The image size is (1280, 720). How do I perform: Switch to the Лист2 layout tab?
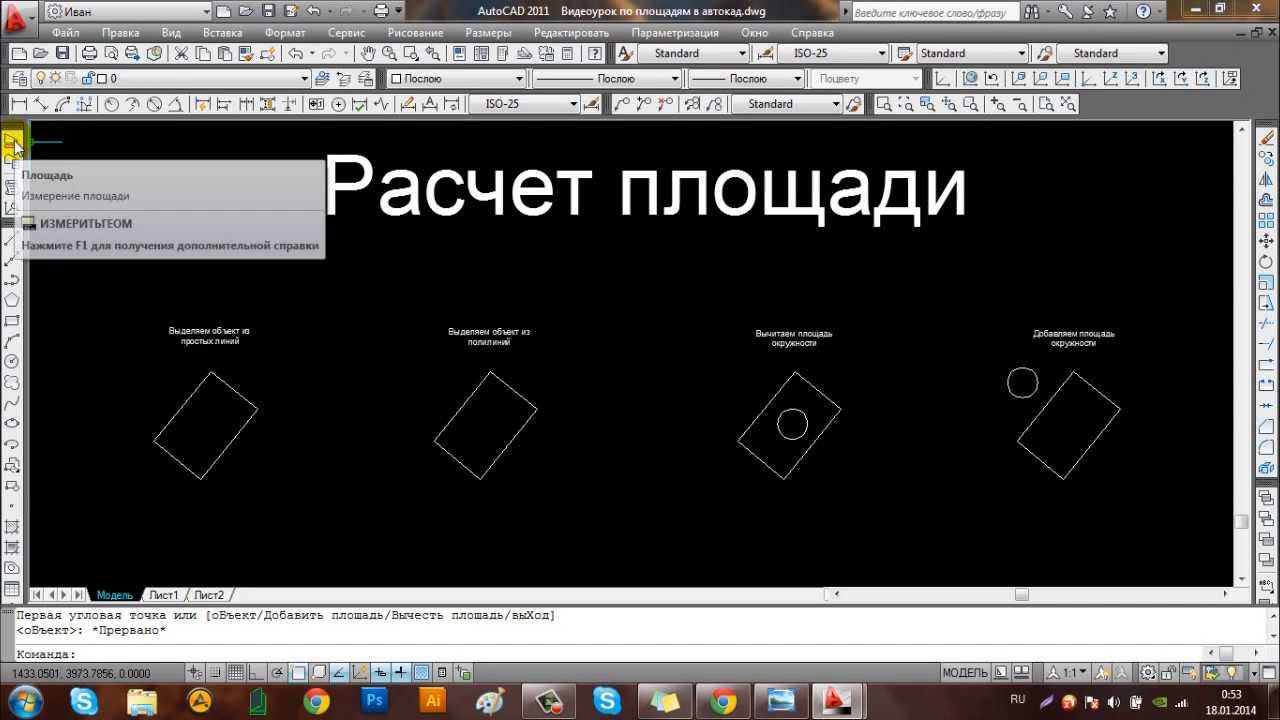coord(209,595)
